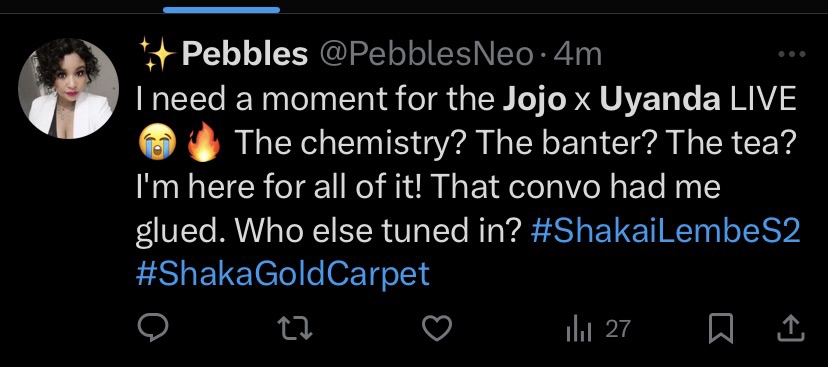The width and height of the screenshot is (828, 367).
Task: Share the tweet with the upload arrow icon
Action: (x=792, y=328)
